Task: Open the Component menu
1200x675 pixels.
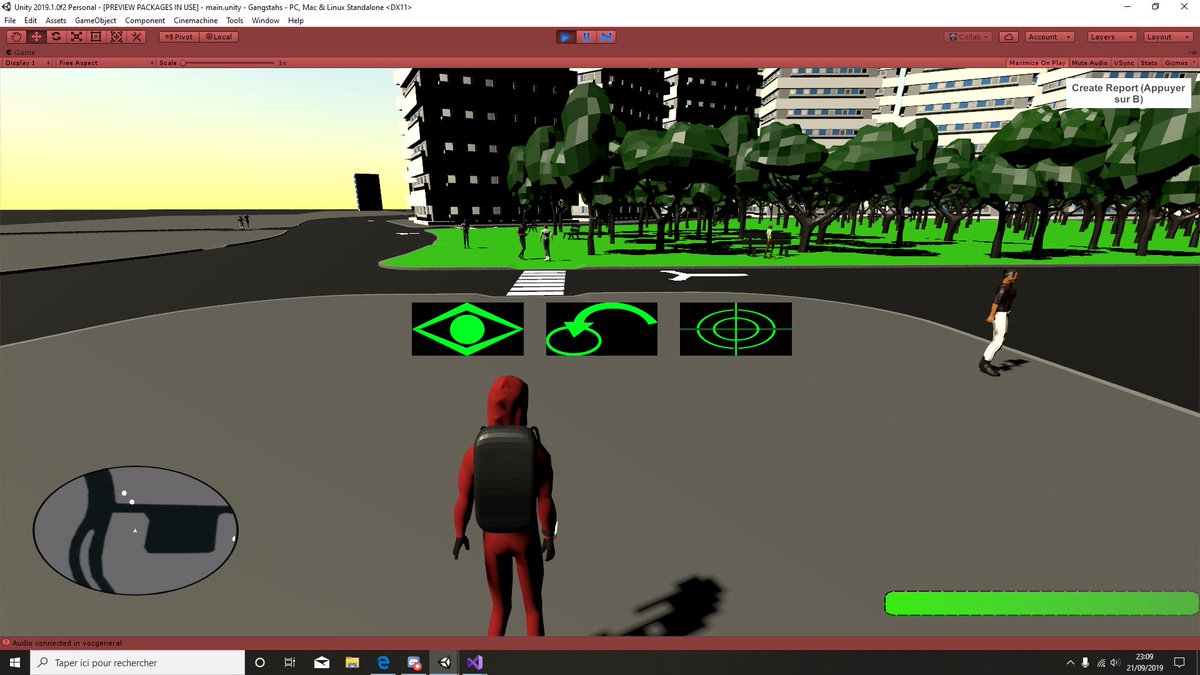Action: tap(145, 20)
